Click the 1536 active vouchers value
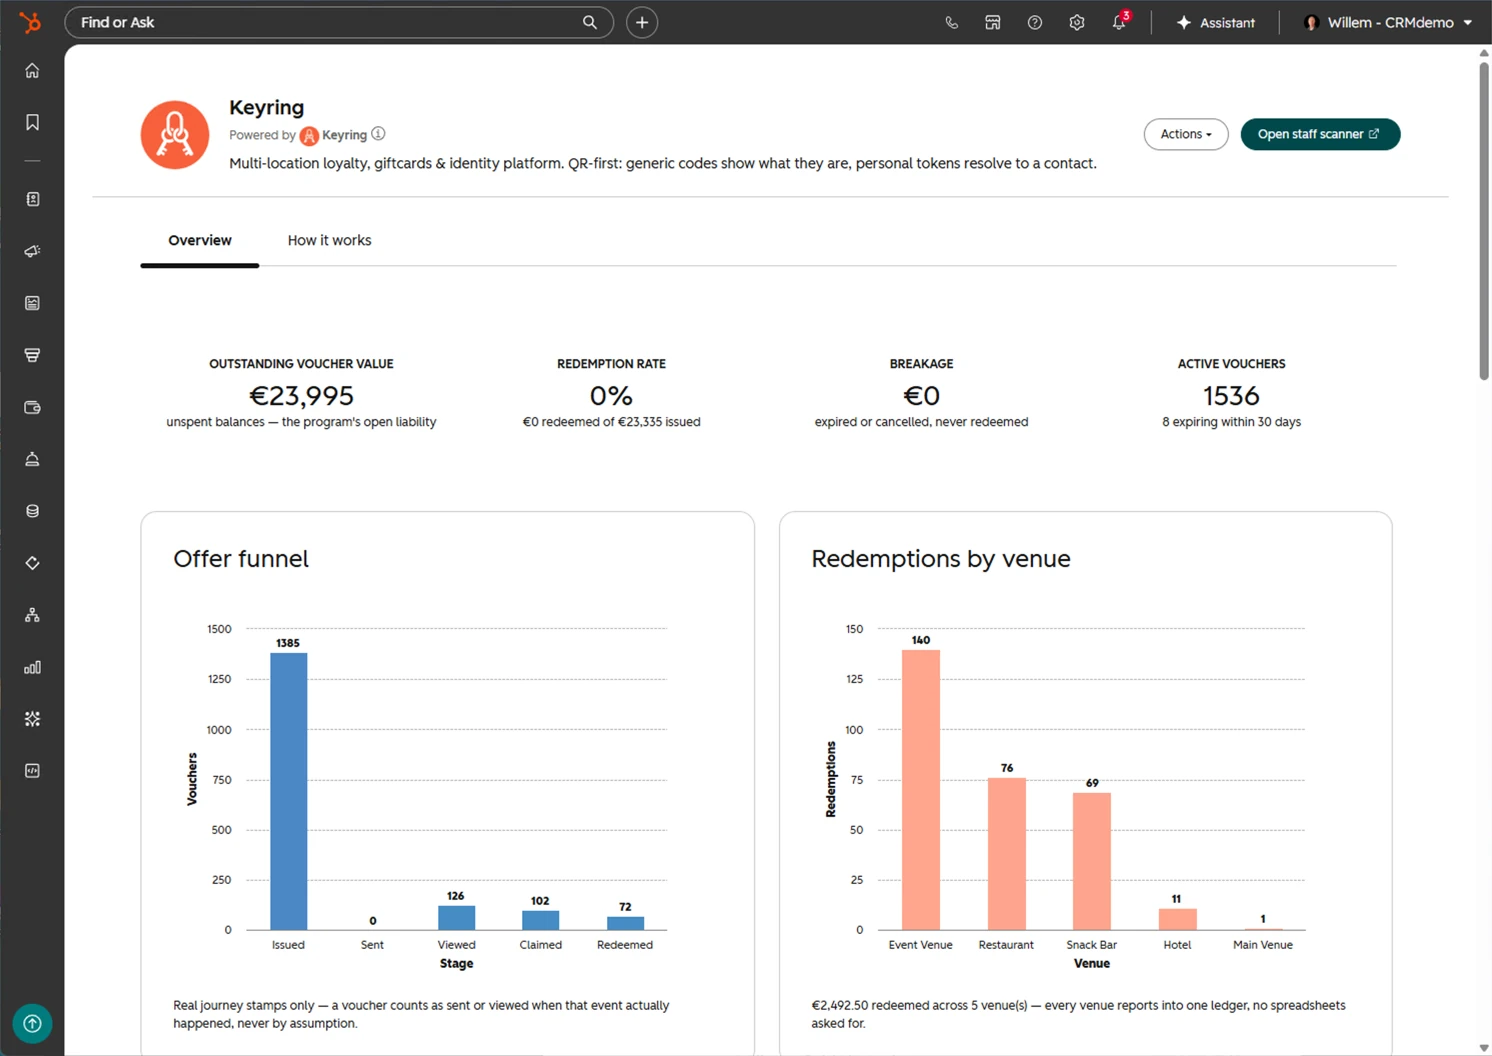The image size is (1492, 1056). pos(1231,396)
